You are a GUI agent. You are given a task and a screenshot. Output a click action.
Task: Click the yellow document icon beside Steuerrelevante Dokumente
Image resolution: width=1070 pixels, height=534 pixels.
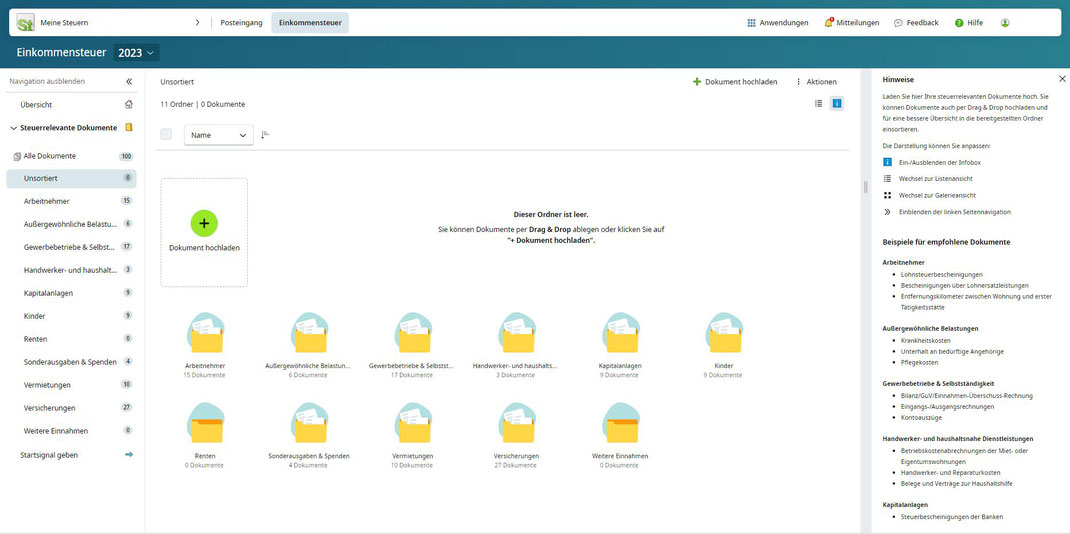(128, 128)
